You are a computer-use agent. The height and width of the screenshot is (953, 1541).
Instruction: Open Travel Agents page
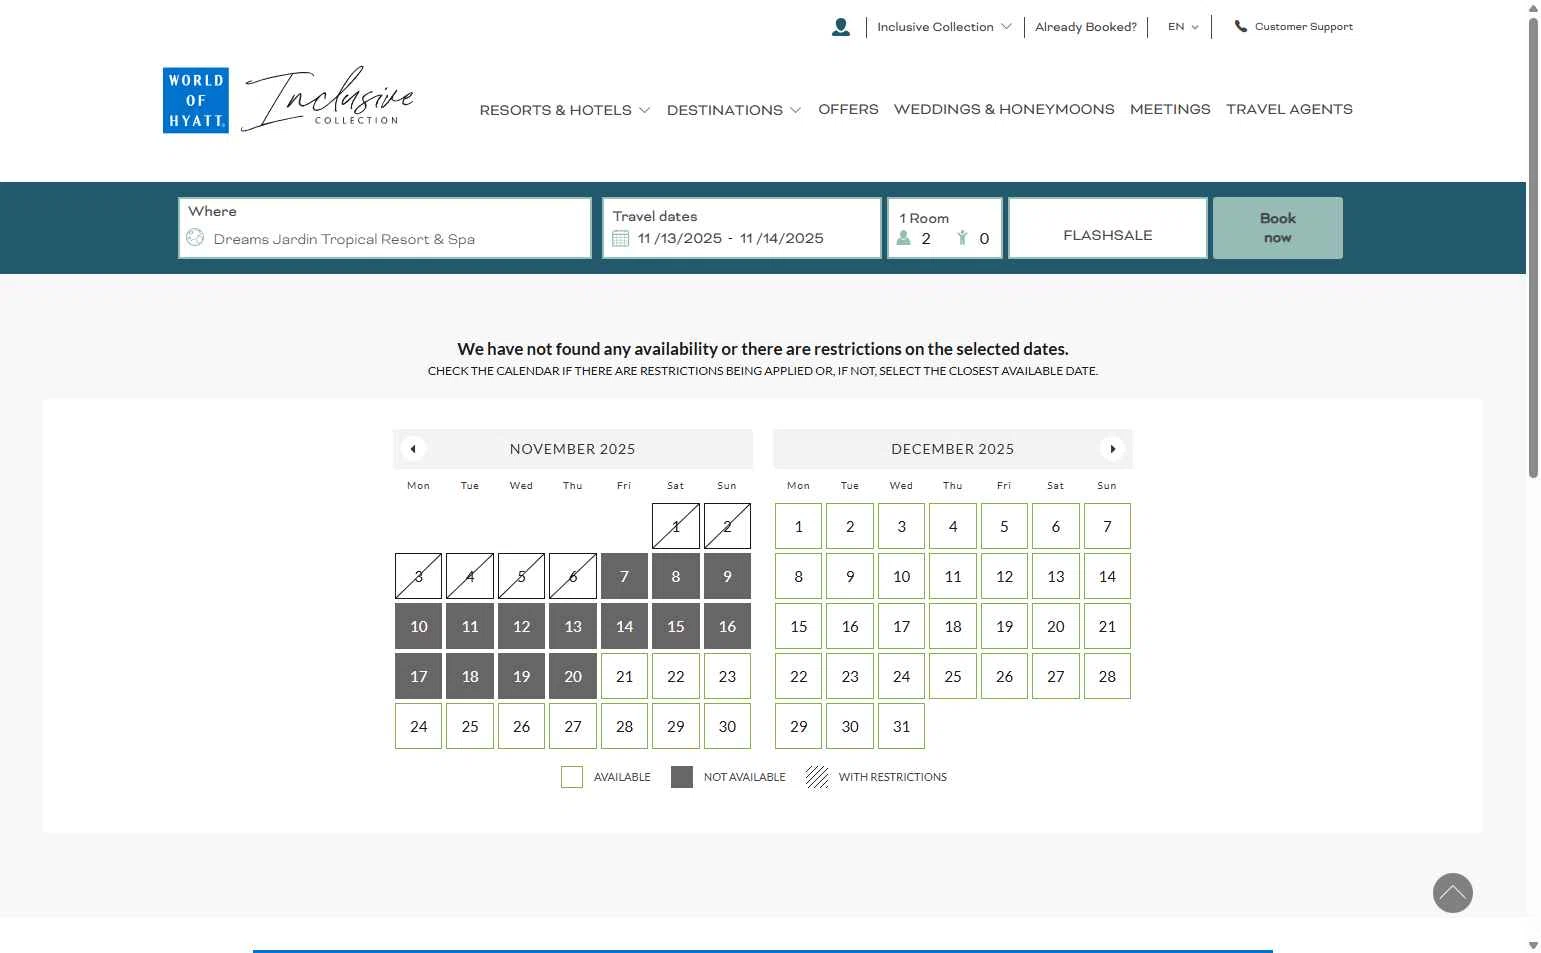(1289, 109)
